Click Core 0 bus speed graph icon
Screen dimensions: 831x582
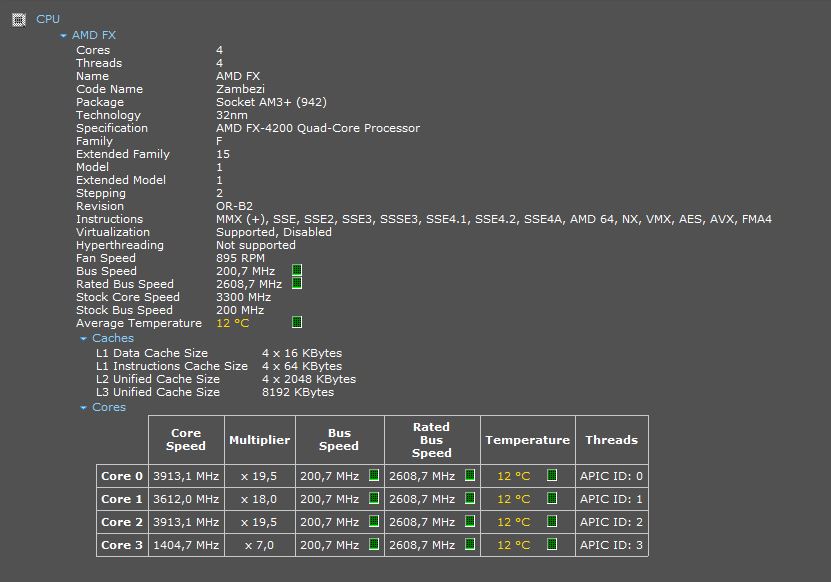pyautogui.click(x=374, y=475)
